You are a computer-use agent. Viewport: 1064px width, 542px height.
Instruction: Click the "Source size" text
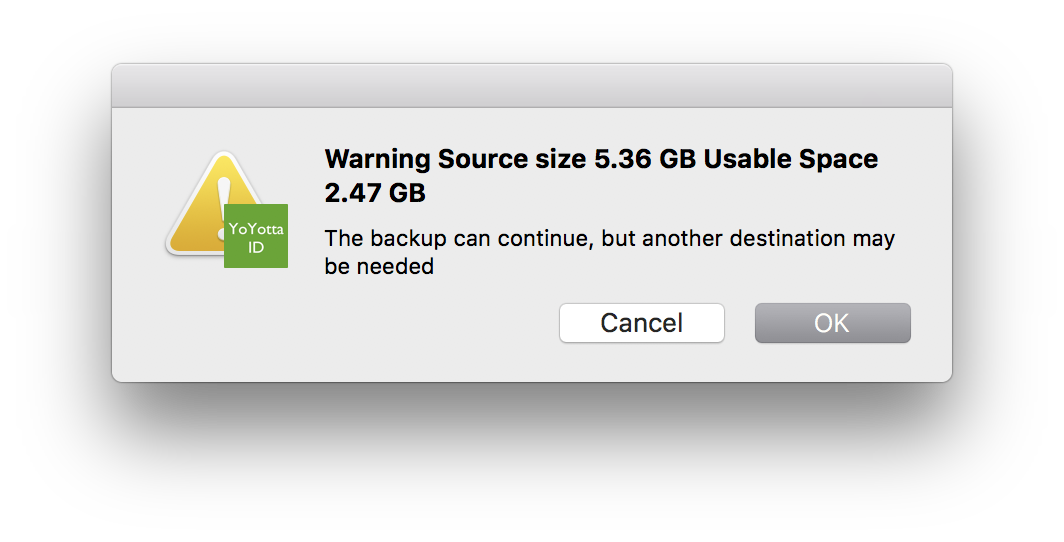click(x=512, y=159)
